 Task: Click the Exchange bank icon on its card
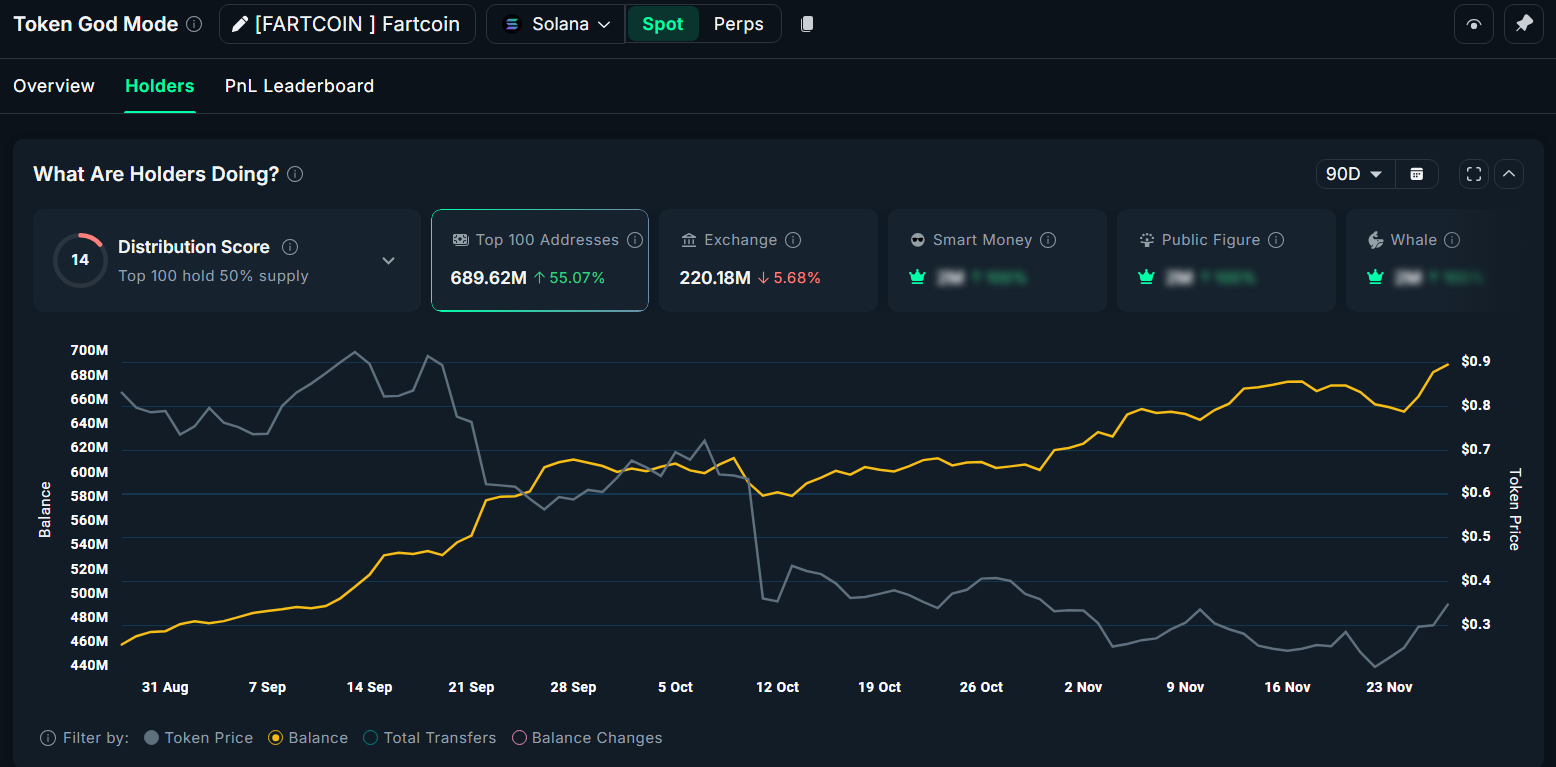pos(689,239)
